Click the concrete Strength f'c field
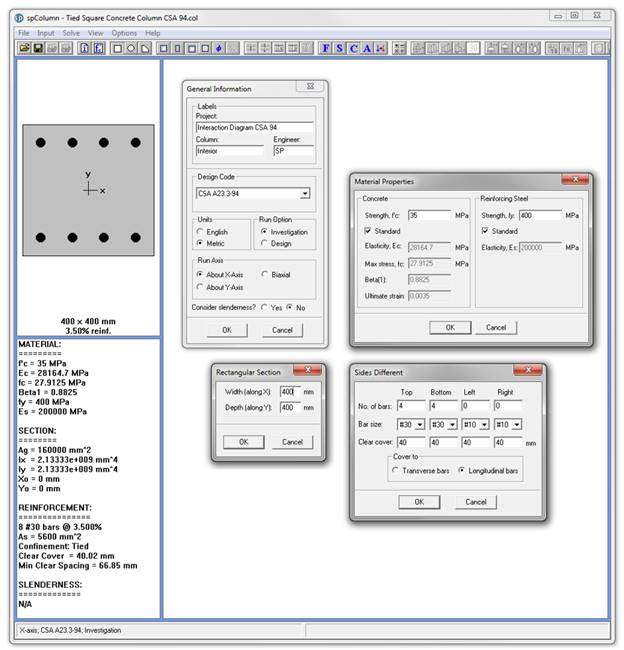The image size is (624, 650). coord(429,215)
